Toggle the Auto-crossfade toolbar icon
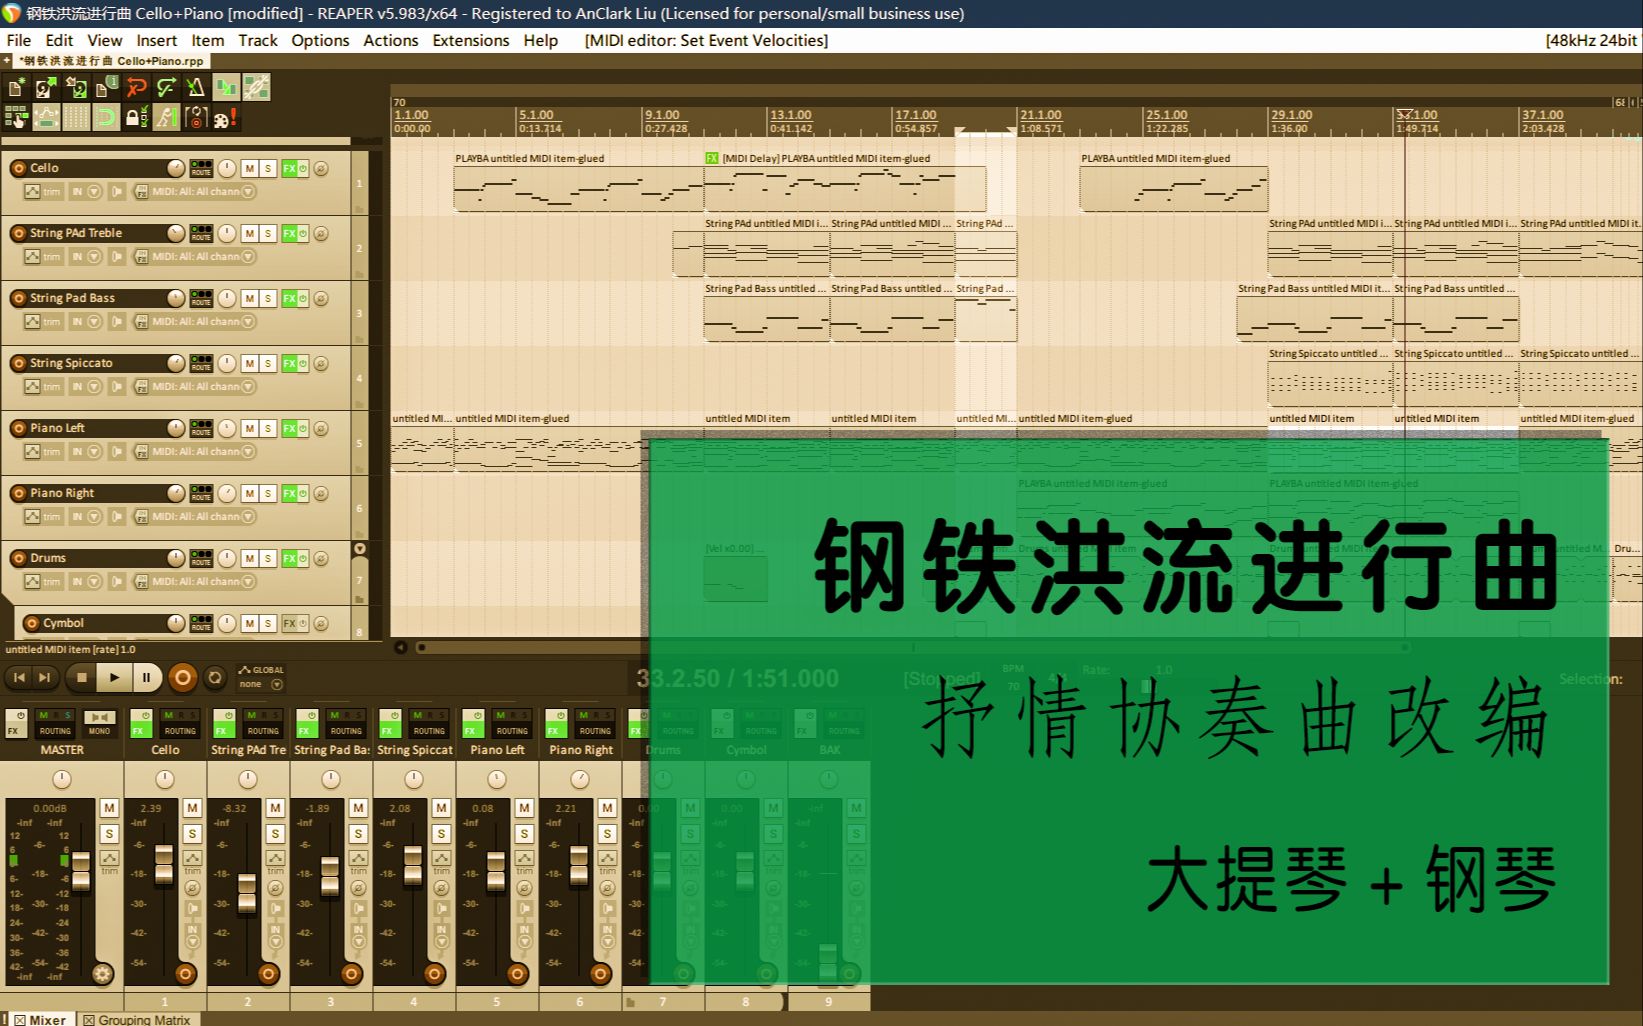Image resolution: width=1643 pixels, height=1026 pixels. [226, 87]
